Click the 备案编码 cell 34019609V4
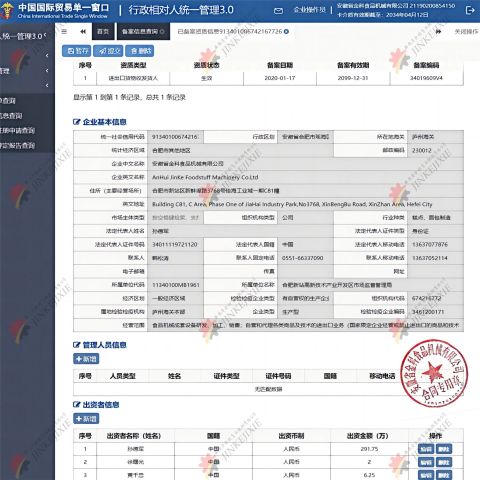Viewport: 480px width, 480px height. pos(426,78)
